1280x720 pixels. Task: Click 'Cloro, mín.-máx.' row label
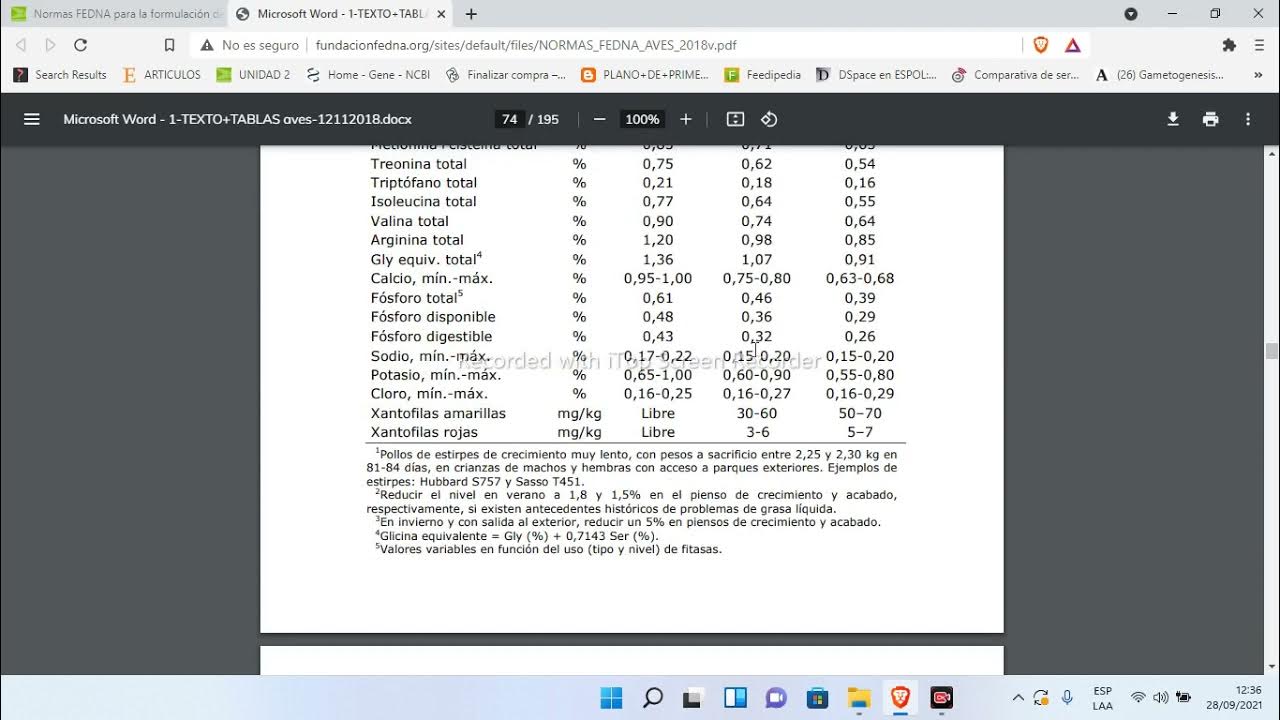(429, 394)
